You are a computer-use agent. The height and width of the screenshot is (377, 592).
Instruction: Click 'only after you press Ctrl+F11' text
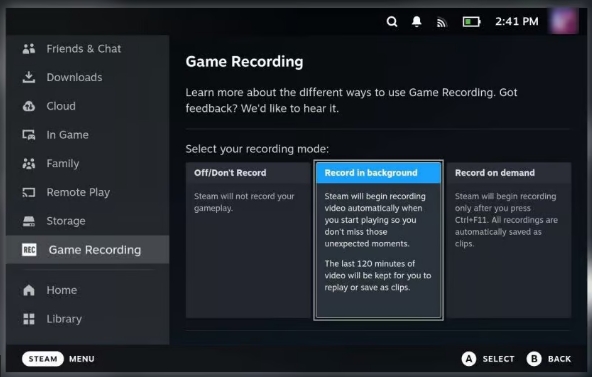pyautogui.click(x=493, y=214)
